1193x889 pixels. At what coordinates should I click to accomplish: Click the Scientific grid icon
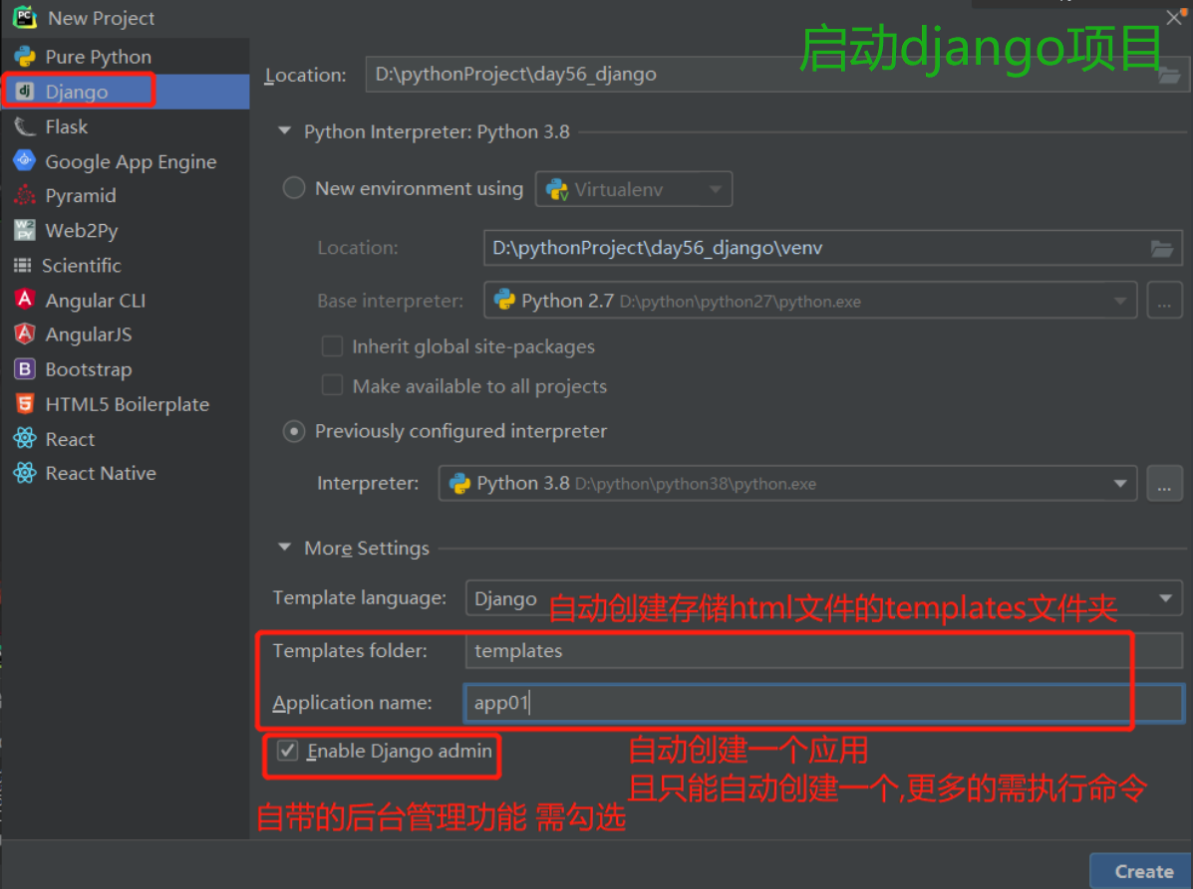point(23,265)
